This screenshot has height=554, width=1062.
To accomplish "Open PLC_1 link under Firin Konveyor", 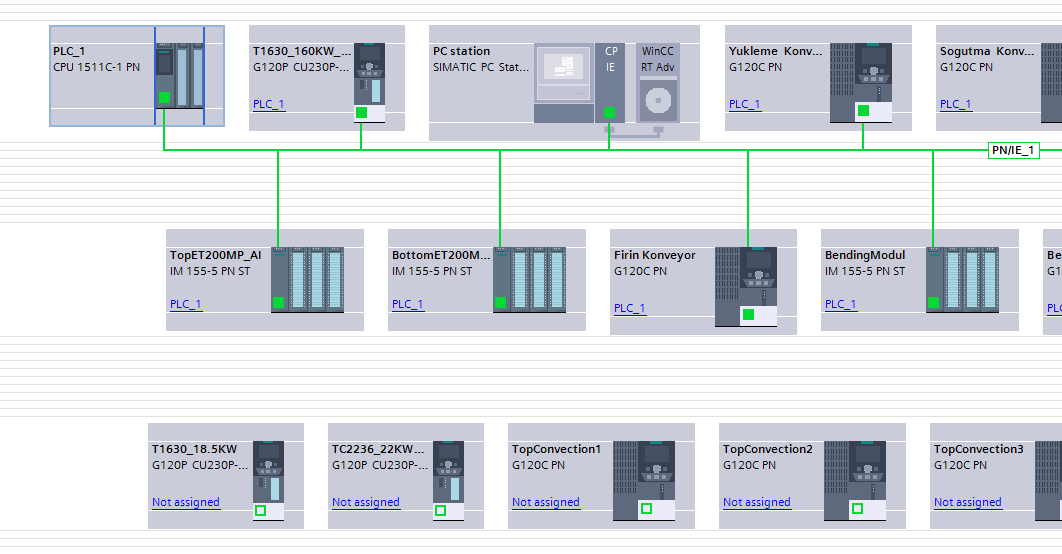I will pos(630,308).
